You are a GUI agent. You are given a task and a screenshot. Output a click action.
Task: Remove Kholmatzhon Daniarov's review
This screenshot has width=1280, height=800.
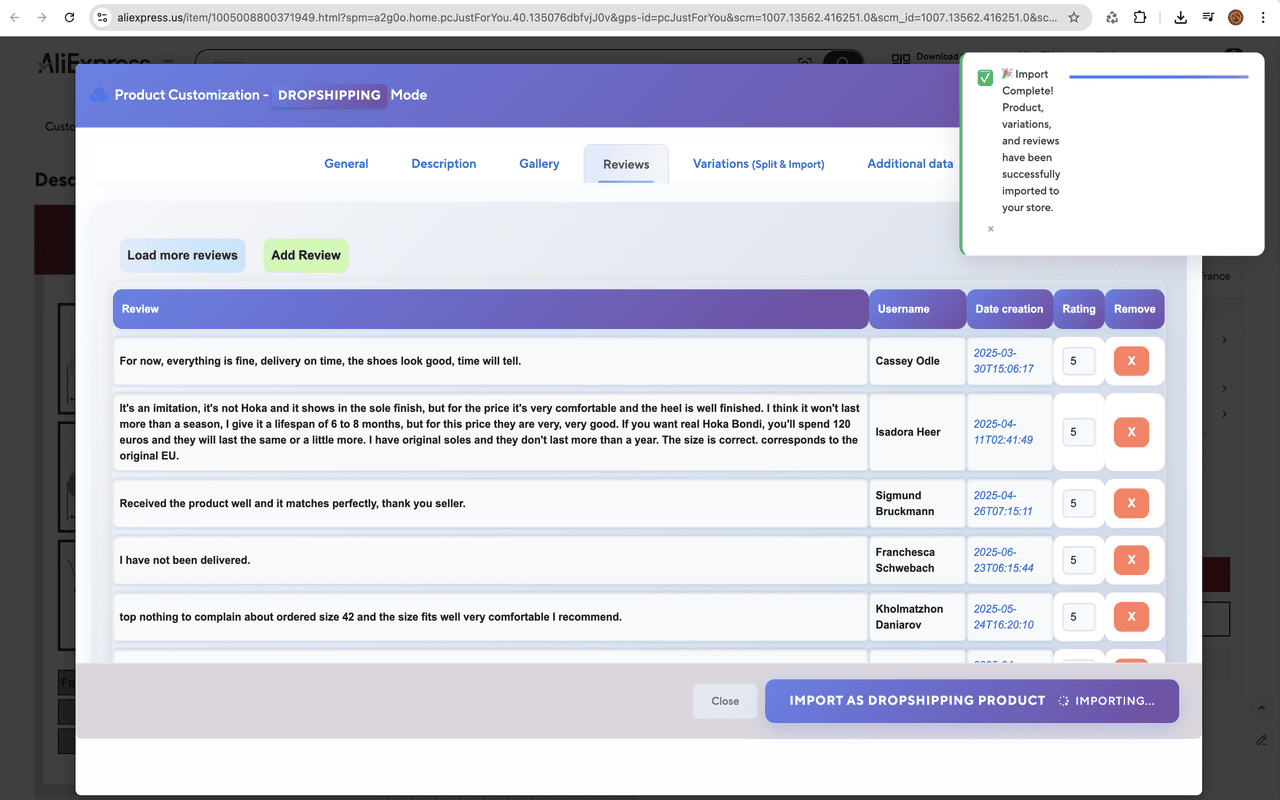pos(1131,617)
